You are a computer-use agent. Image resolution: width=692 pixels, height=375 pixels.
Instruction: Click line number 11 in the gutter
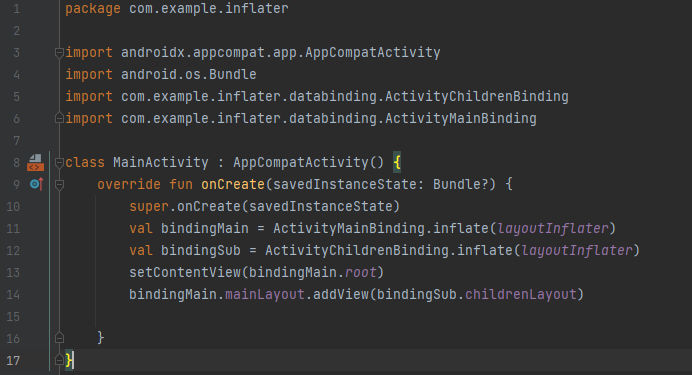tap(13, 229)
